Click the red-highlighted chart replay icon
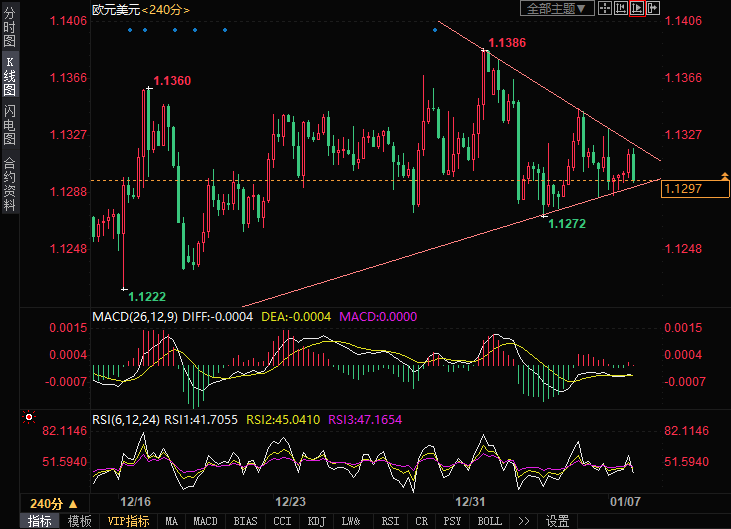 pyautogui.click(x=637, y=8)
